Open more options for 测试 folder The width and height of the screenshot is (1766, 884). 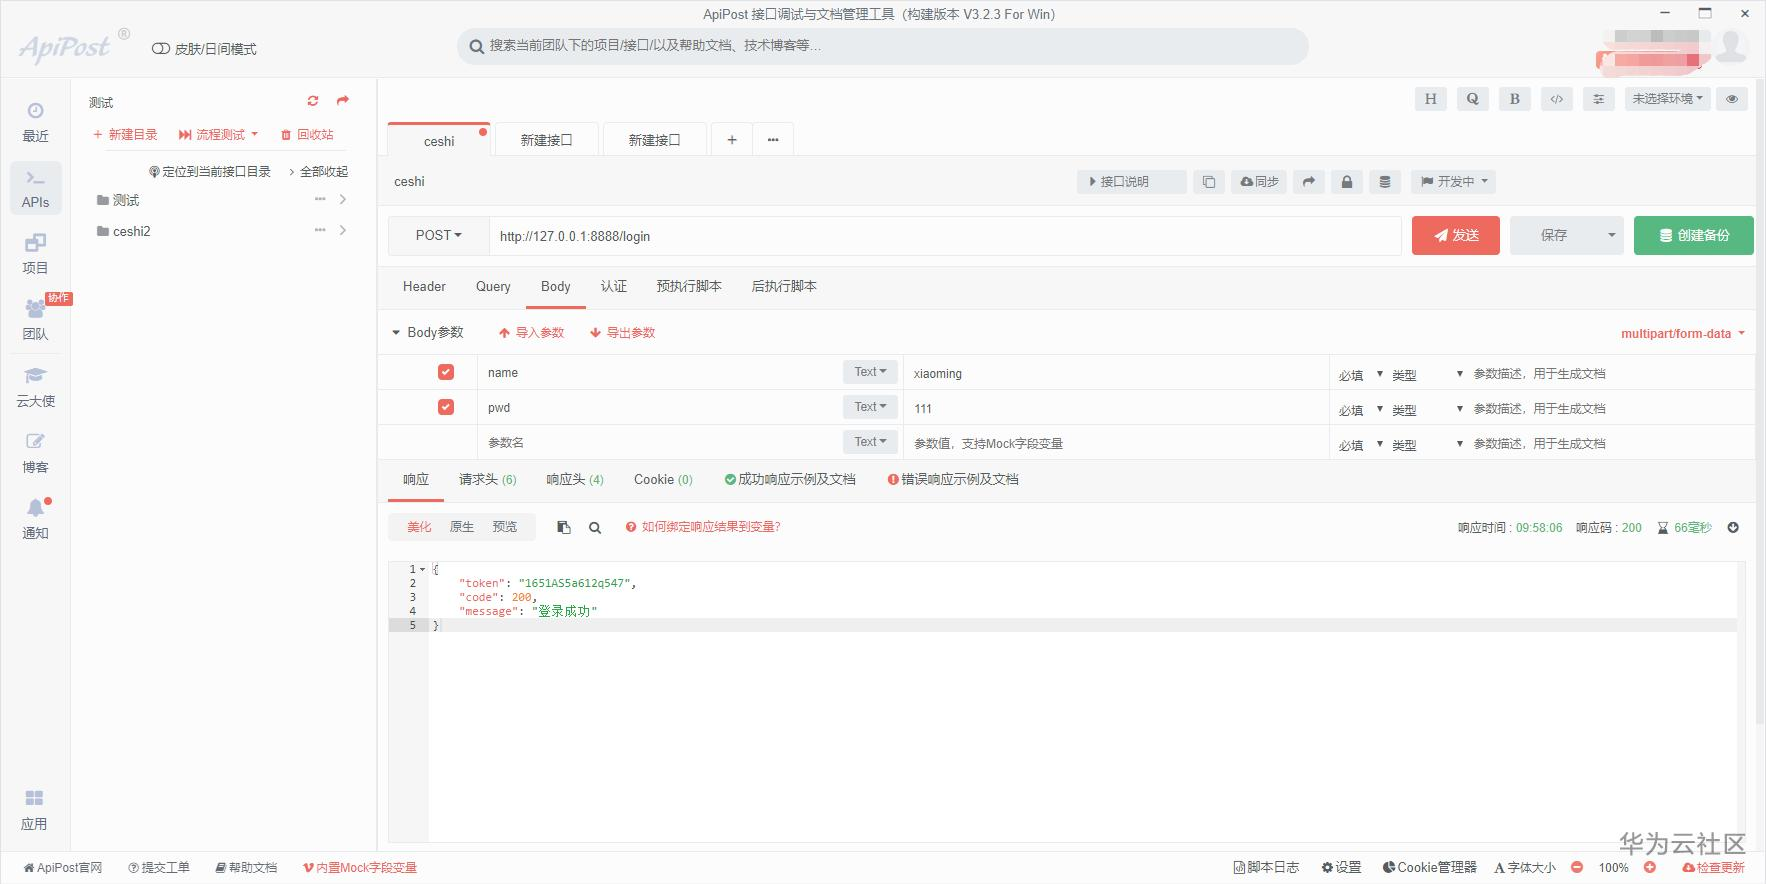[320, 200]
